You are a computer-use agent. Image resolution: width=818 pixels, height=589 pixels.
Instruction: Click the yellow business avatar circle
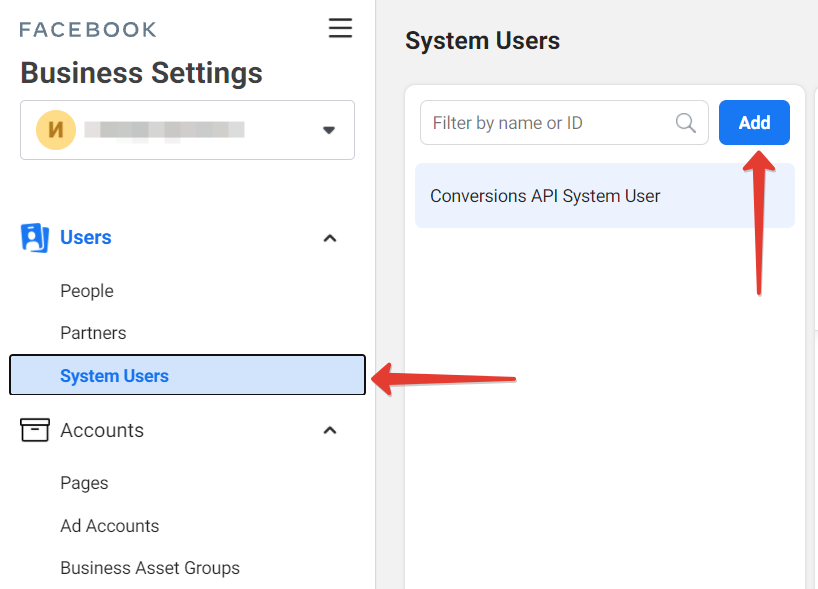coord(56,130)
